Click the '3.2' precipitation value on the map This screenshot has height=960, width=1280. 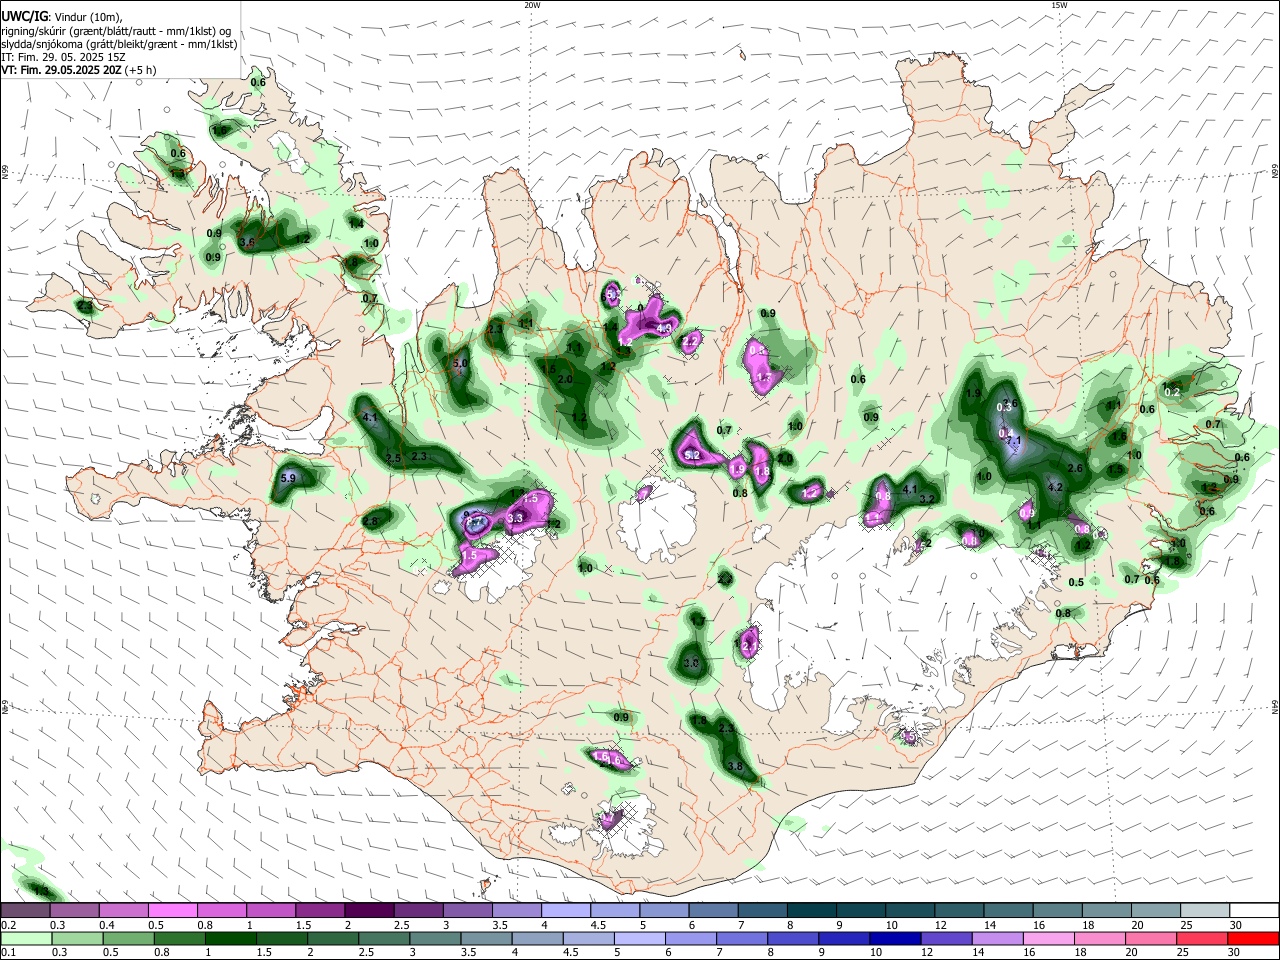tap(927, 499)
